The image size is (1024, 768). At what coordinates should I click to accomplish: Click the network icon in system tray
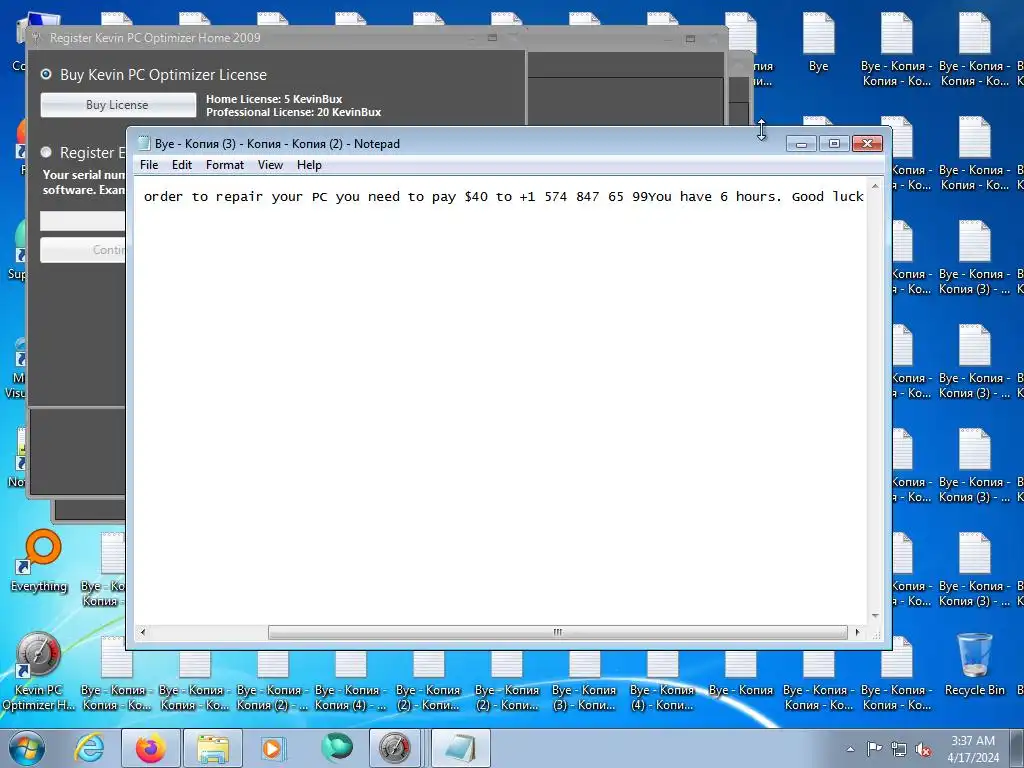899,748
